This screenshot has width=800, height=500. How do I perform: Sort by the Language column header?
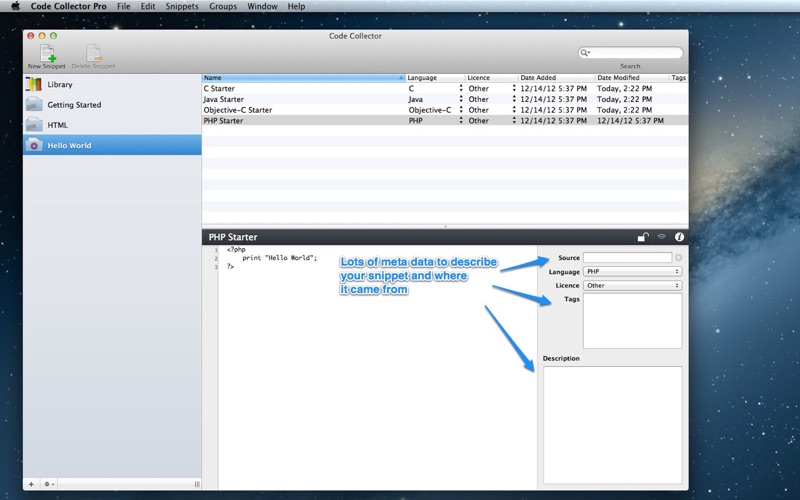(x=435, y=78)
